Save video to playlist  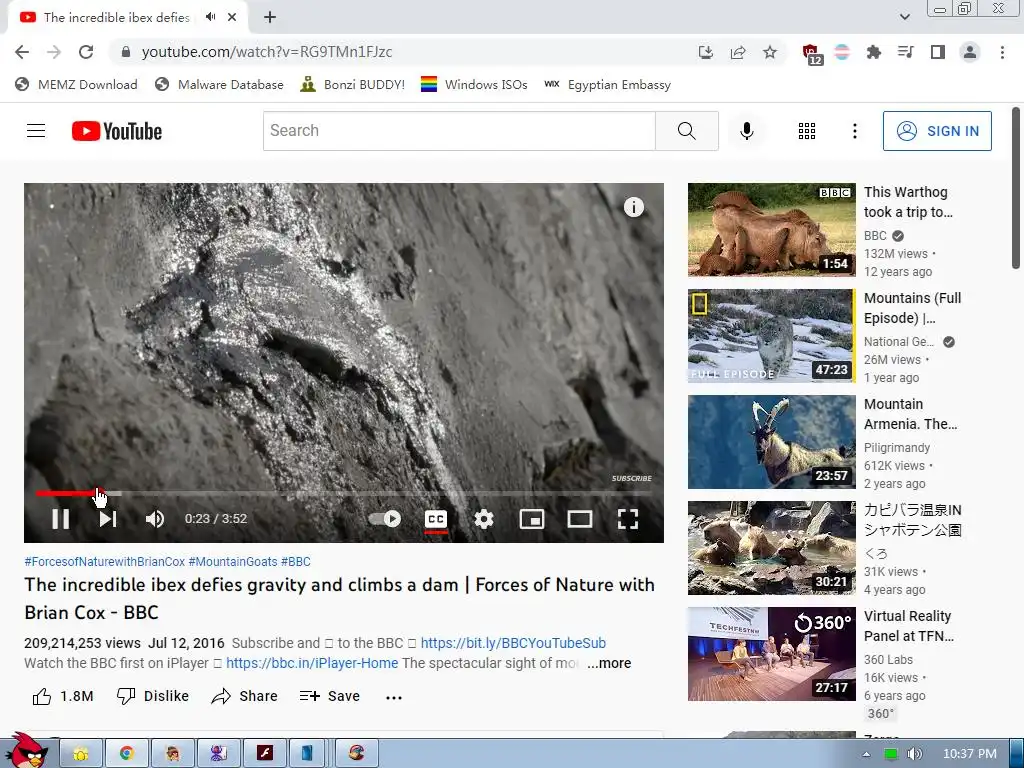(x=330, y=696)
